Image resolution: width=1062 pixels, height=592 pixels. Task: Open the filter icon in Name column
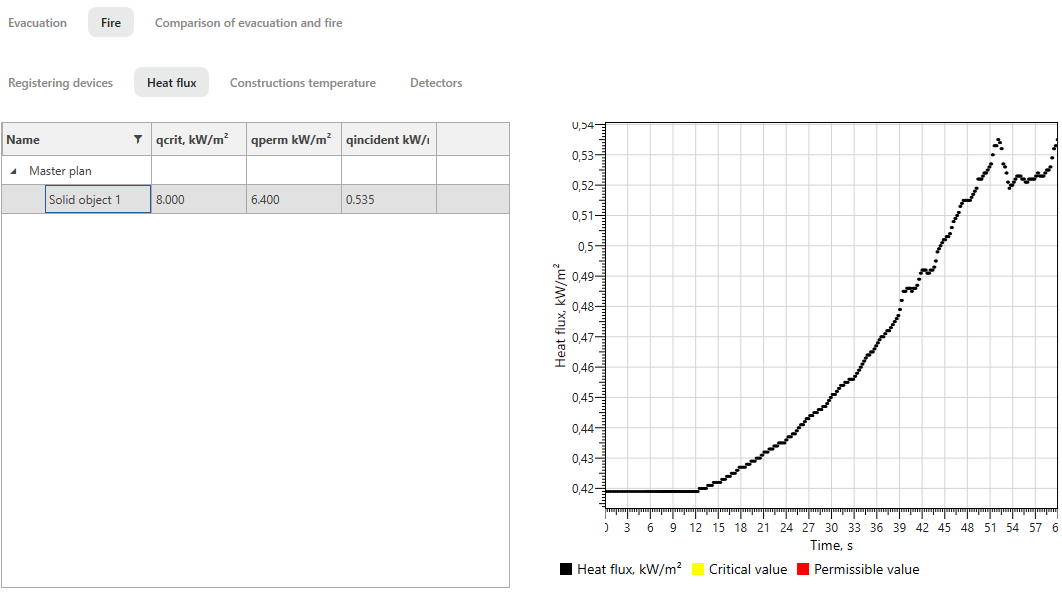click(138, 140)
